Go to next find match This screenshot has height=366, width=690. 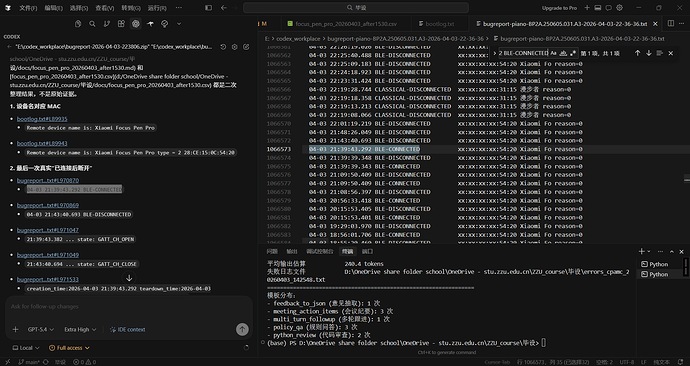(649, 53)
